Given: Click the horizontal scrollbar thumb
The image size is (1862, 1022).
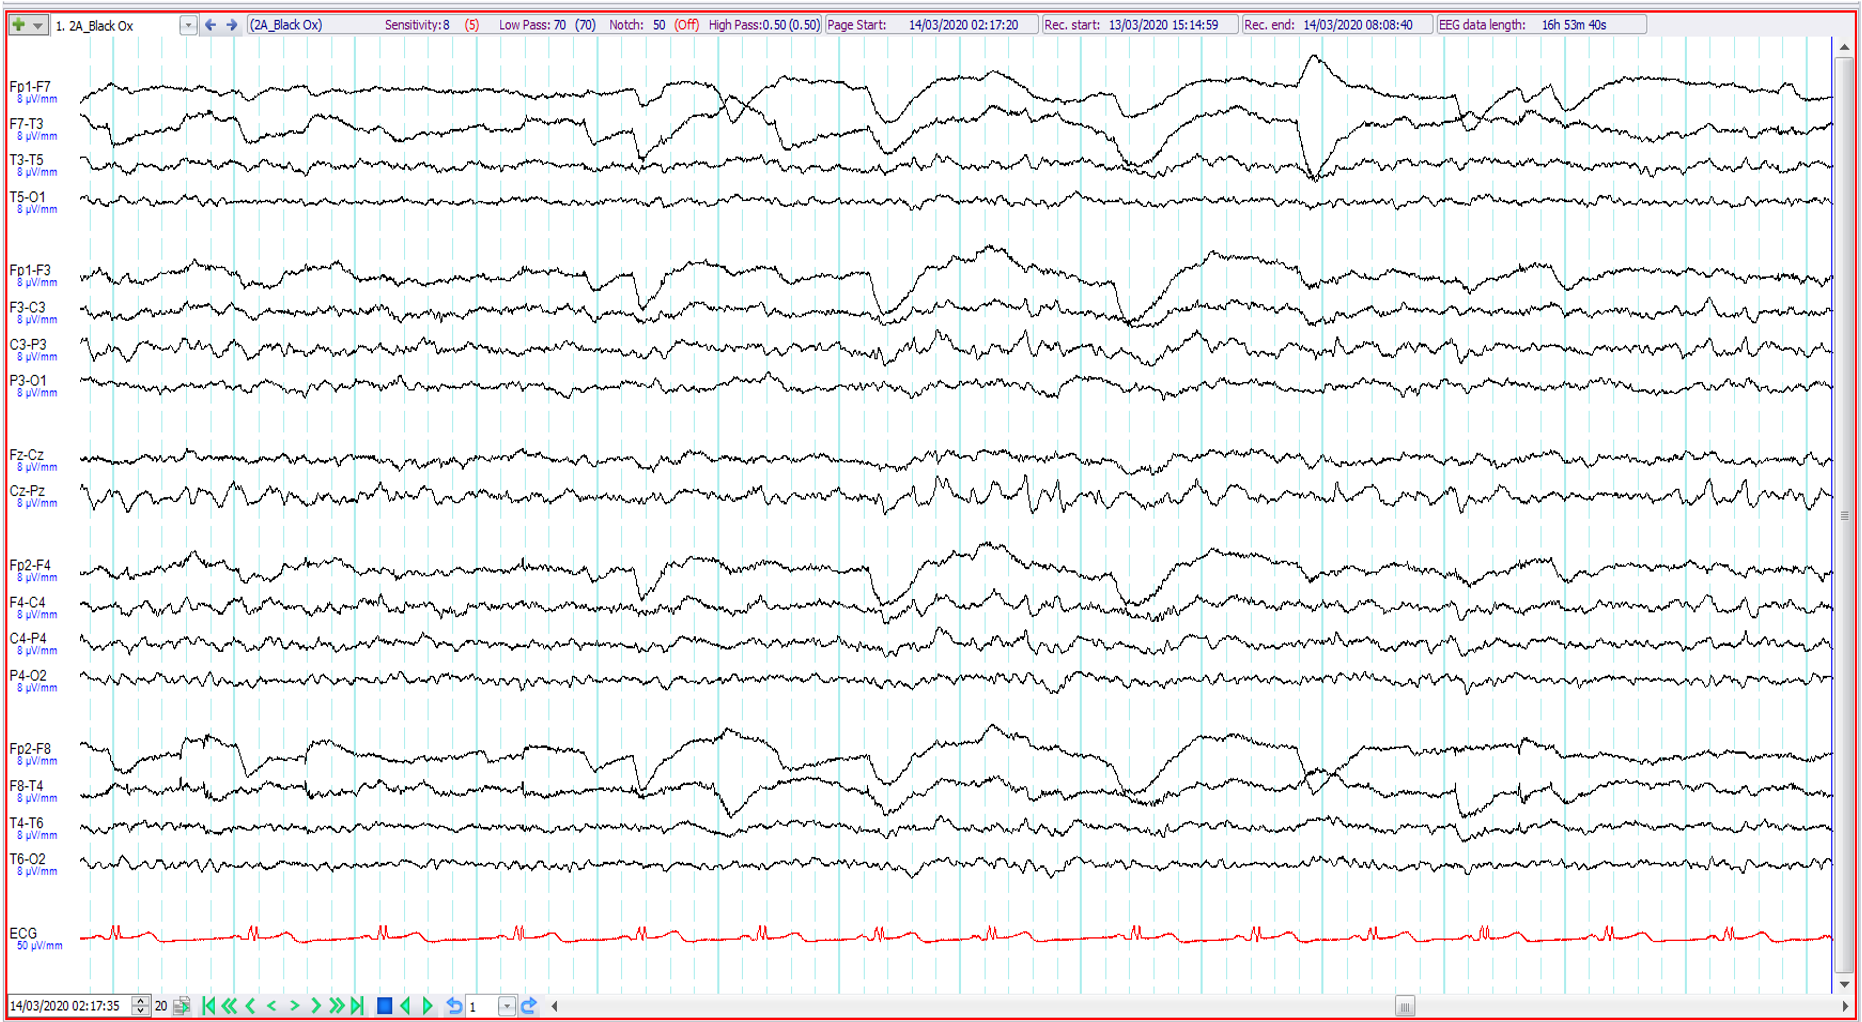Looking at the screenshot, I should [x=1405, y=1007].
